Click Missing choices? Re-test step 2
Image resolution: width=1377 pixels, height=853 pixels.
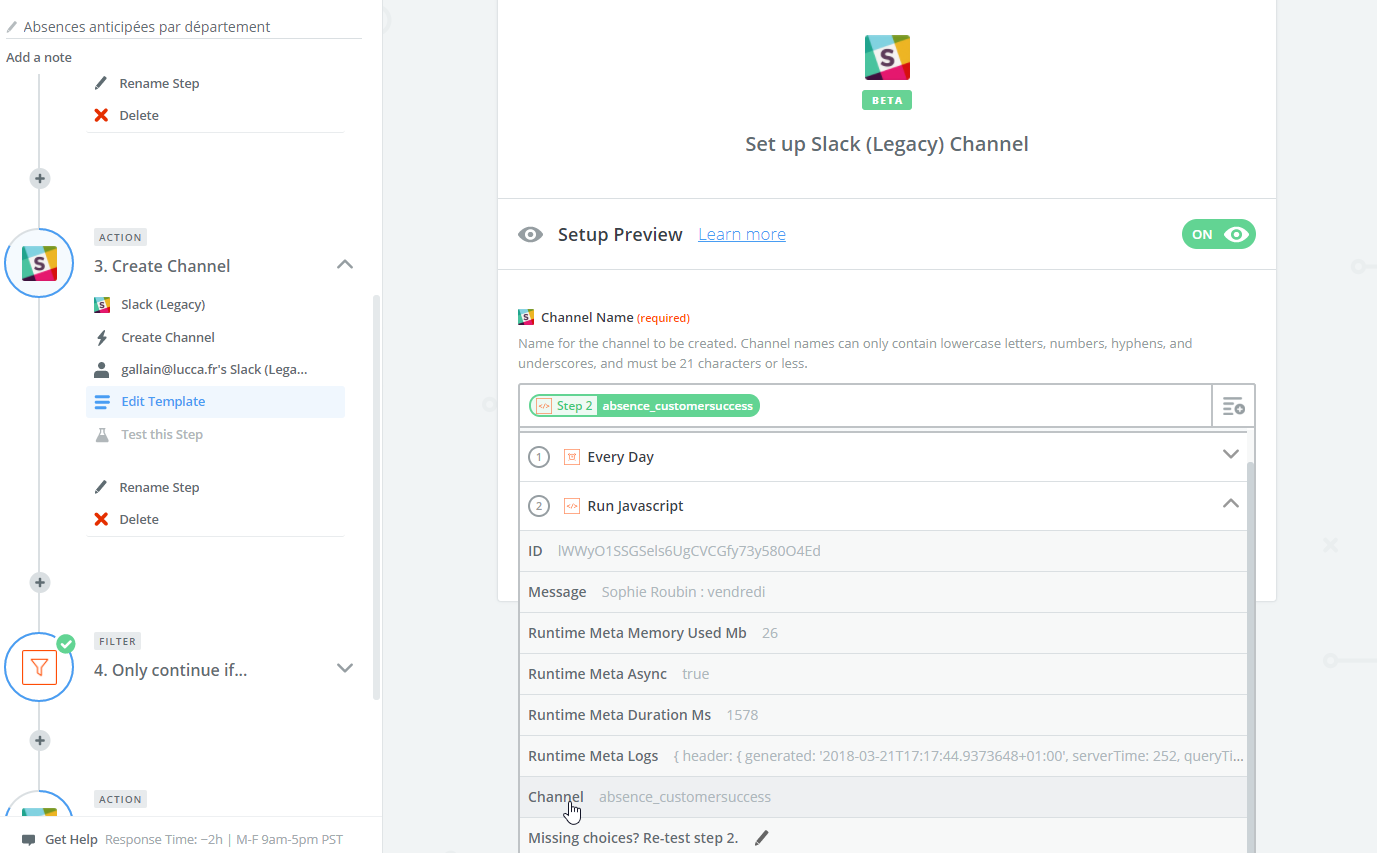click(x=633, y=838)
